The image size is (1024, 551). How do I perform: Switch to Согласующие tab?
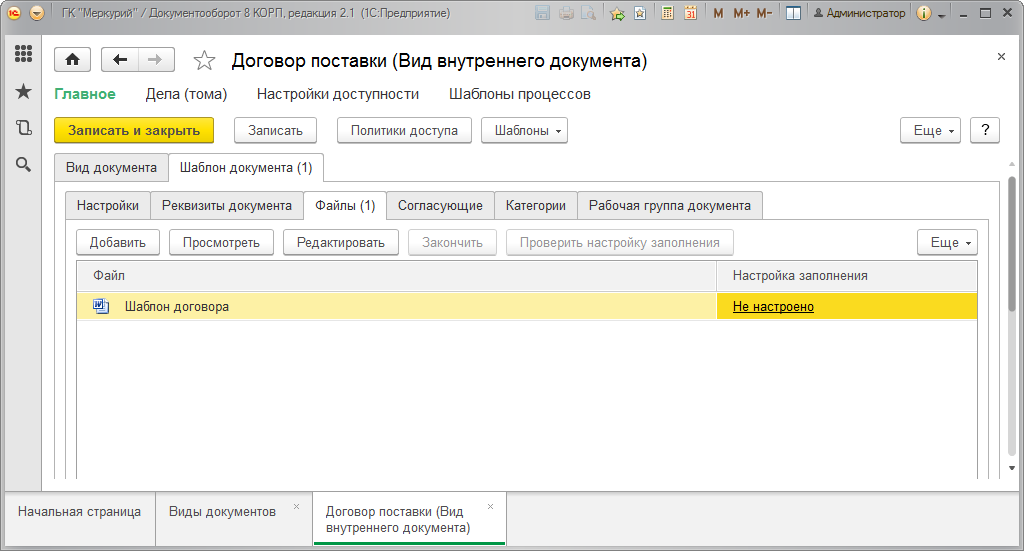point(440,206)
